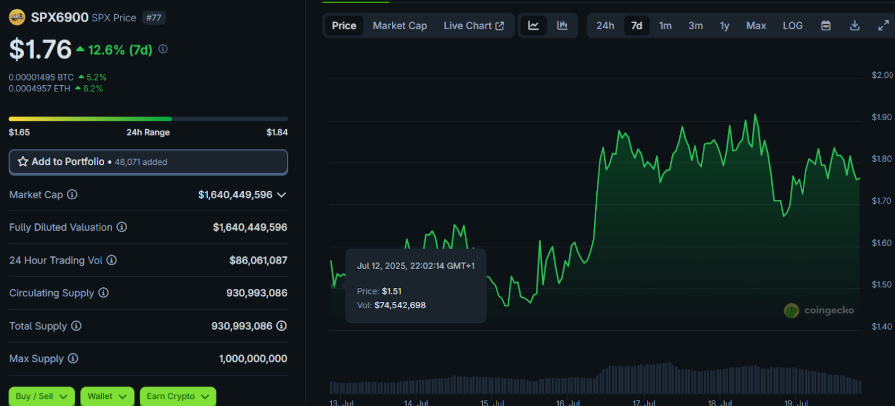Click the 930,993,086 circulating supply value
Image resolution: width=895 pixels, height=406 pixels.
coord(257,293)
